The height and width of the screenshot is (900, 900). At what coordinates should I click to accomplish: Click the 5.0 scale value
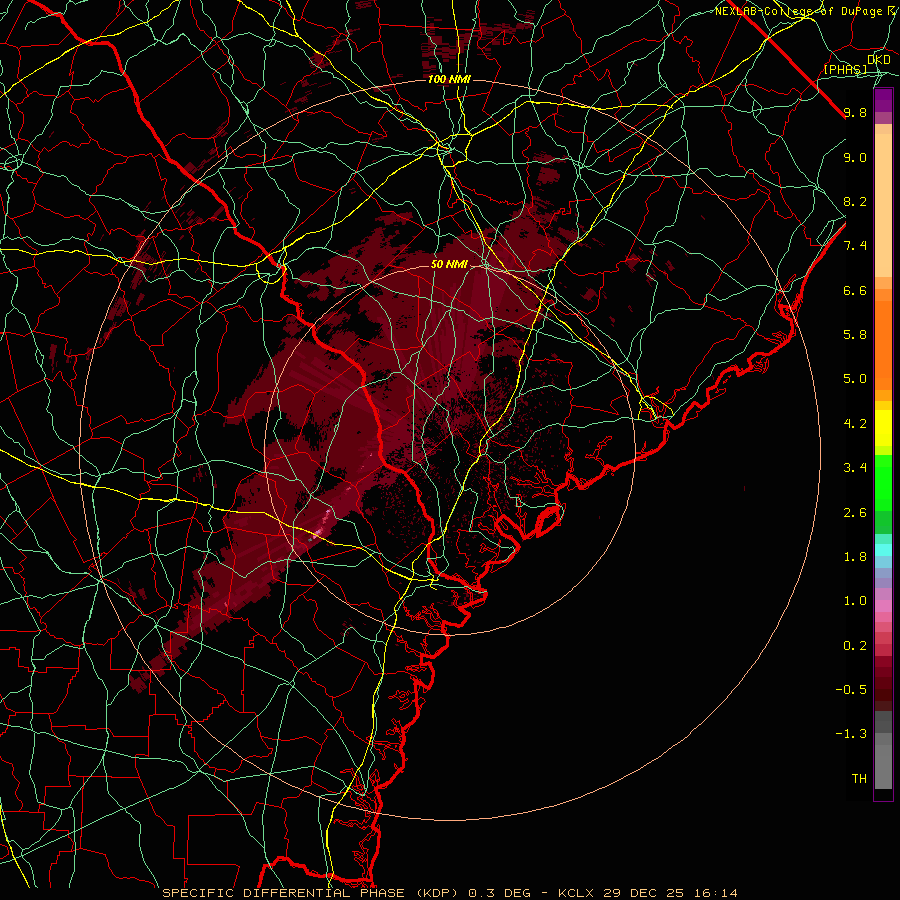tap(855, 379)
